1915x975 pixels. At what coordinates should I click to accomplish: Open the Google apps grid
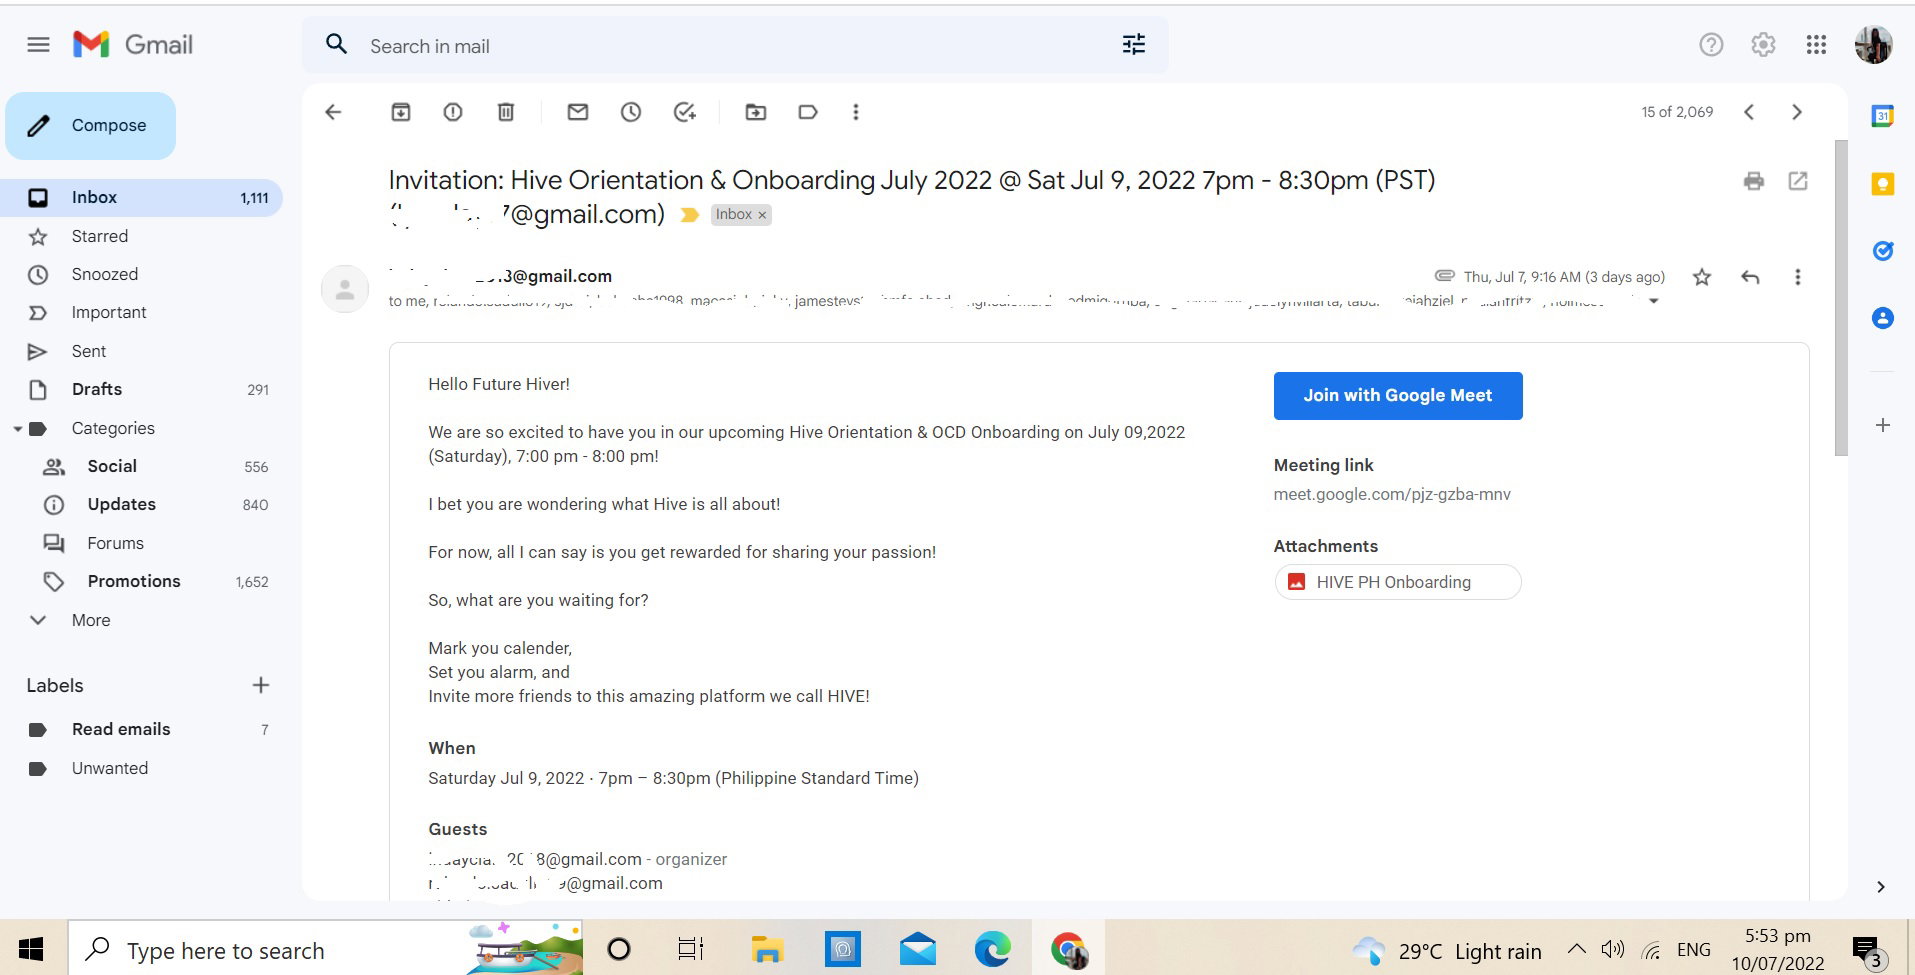(x=1816, y=45)
